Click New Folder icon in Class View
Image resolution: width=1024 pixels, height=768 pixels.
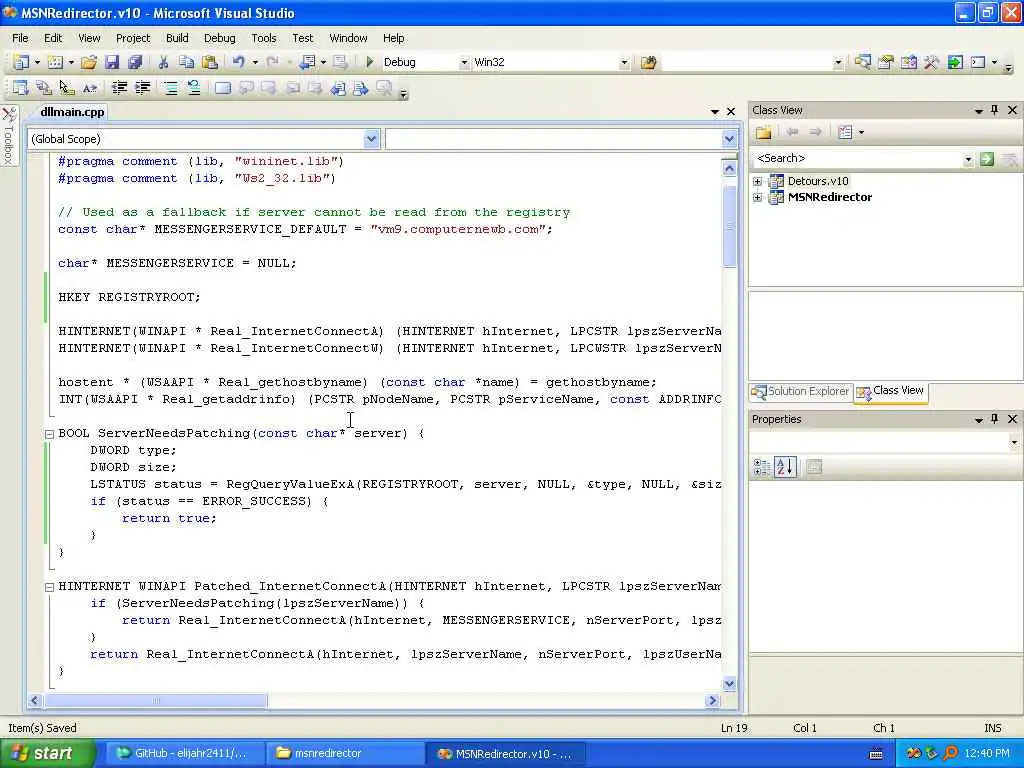click(x=763, y=133)
